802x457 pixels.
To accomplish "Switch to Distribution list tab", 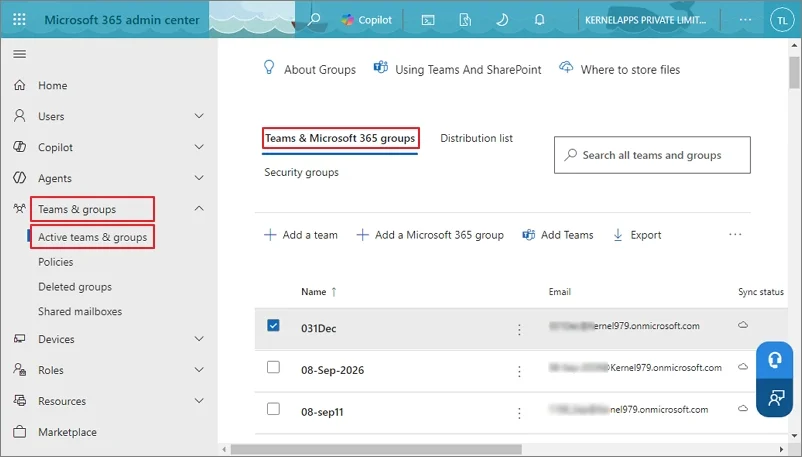I will click(x=476, y=138).
